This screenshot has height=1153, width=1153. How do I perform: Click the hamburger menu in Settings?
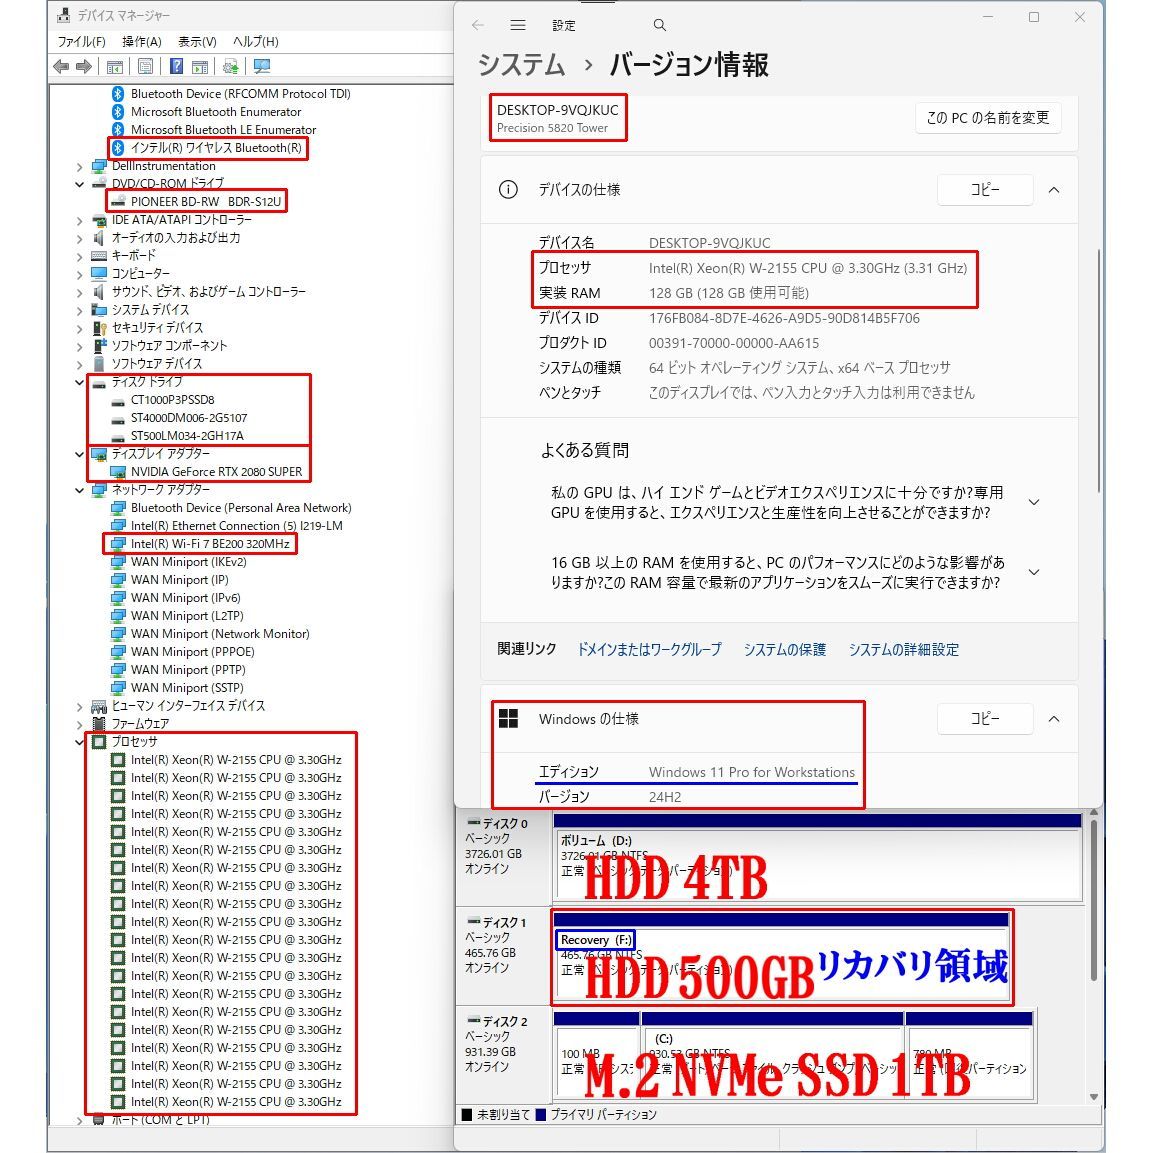point(518,25)
